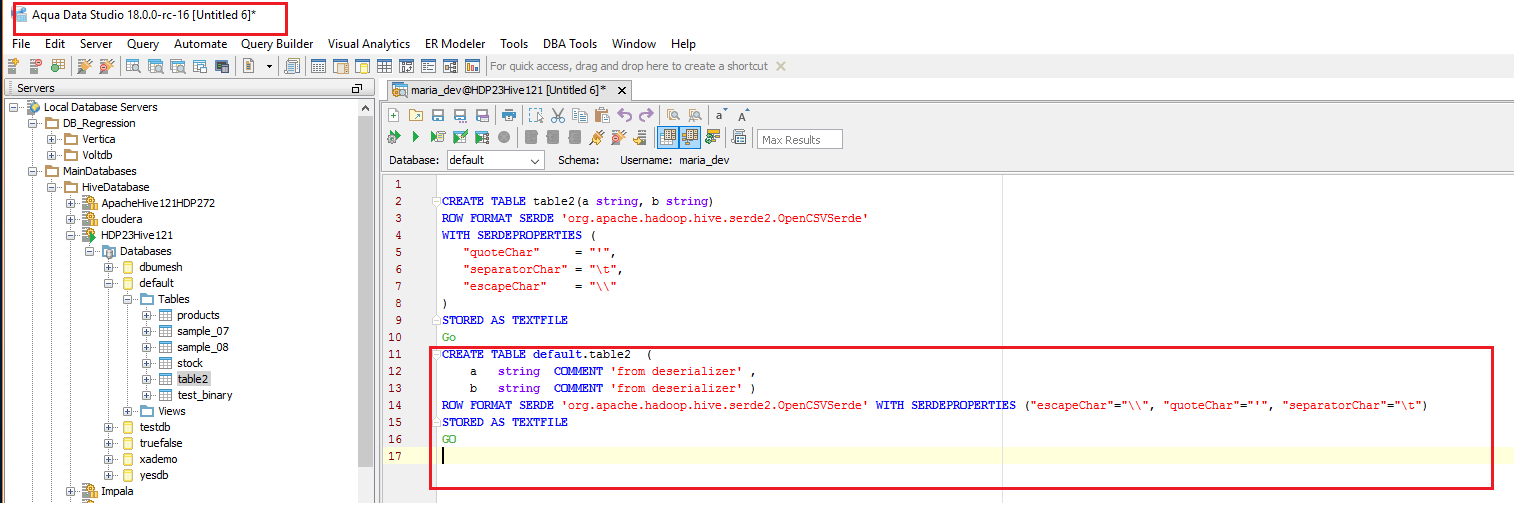
Task: Click the Refresh schema icon with green arrows
Action: click(713, 137)
